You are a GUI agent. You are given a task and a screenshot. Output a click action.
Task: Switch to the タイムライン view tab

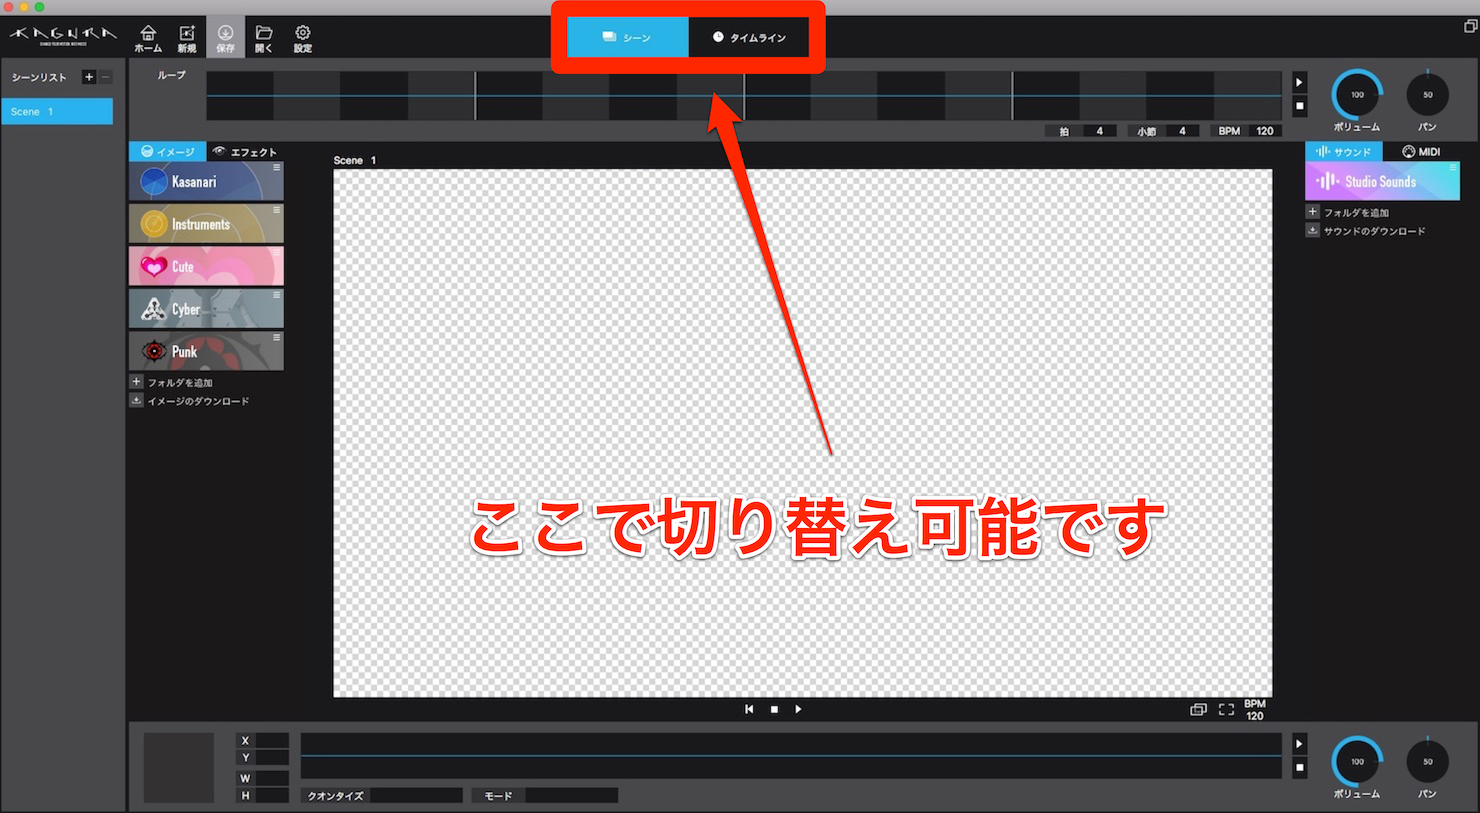tap(749, 37)
